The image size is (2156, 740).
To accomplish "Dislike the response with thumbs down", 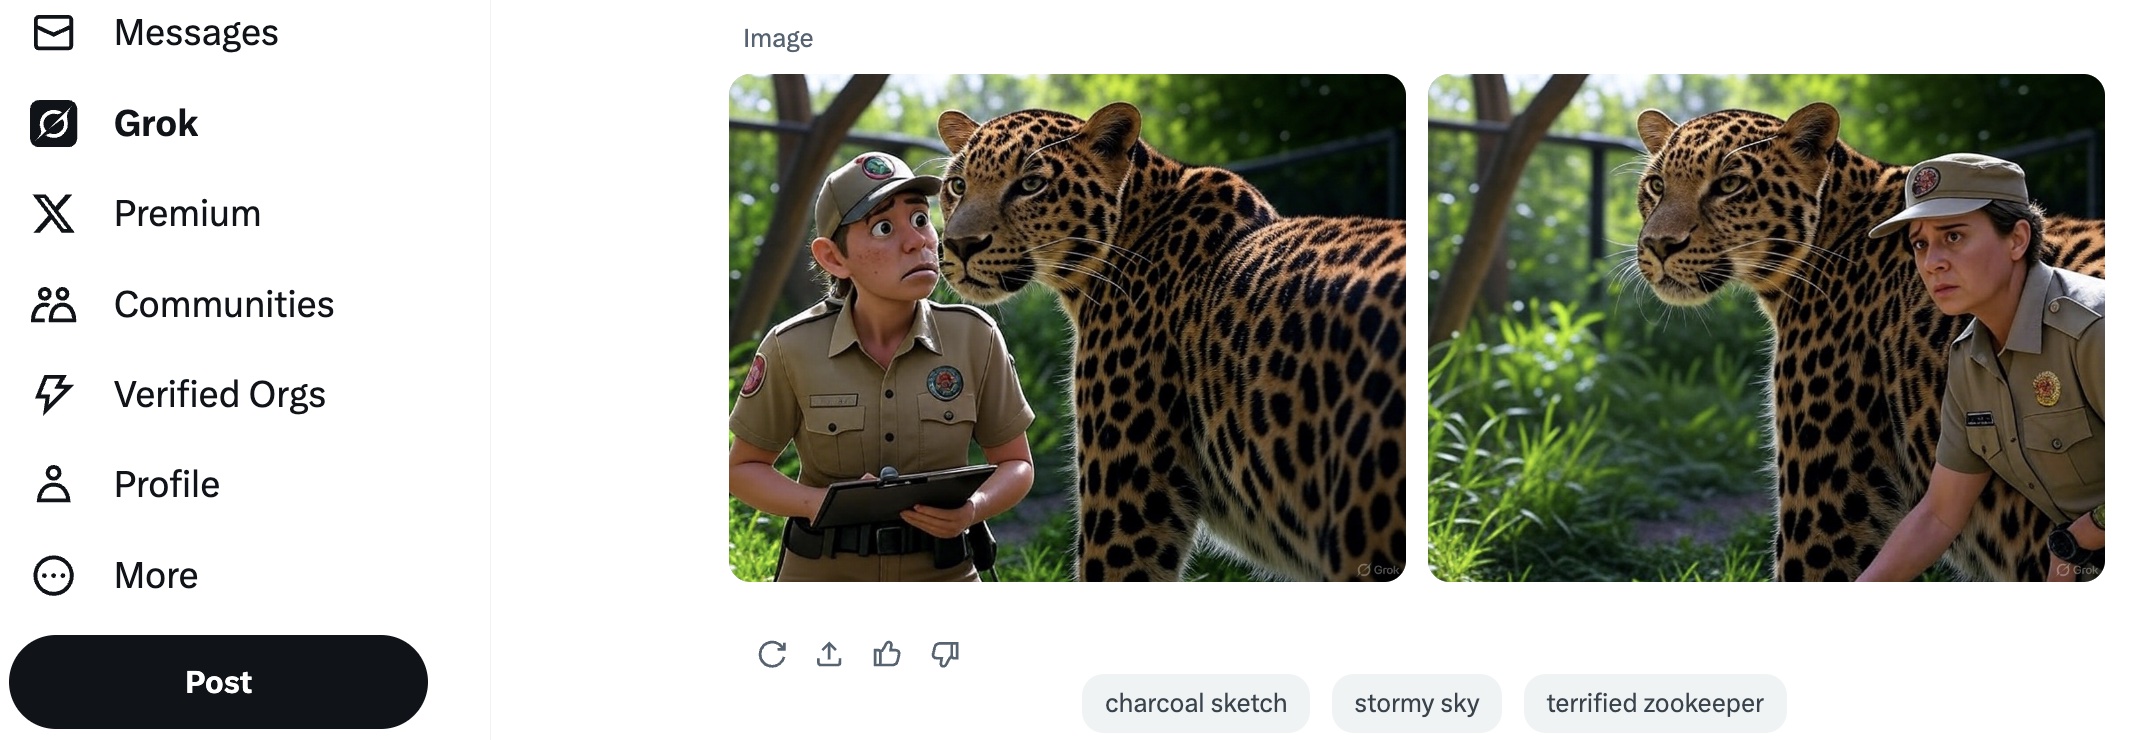I will [945, 654].
